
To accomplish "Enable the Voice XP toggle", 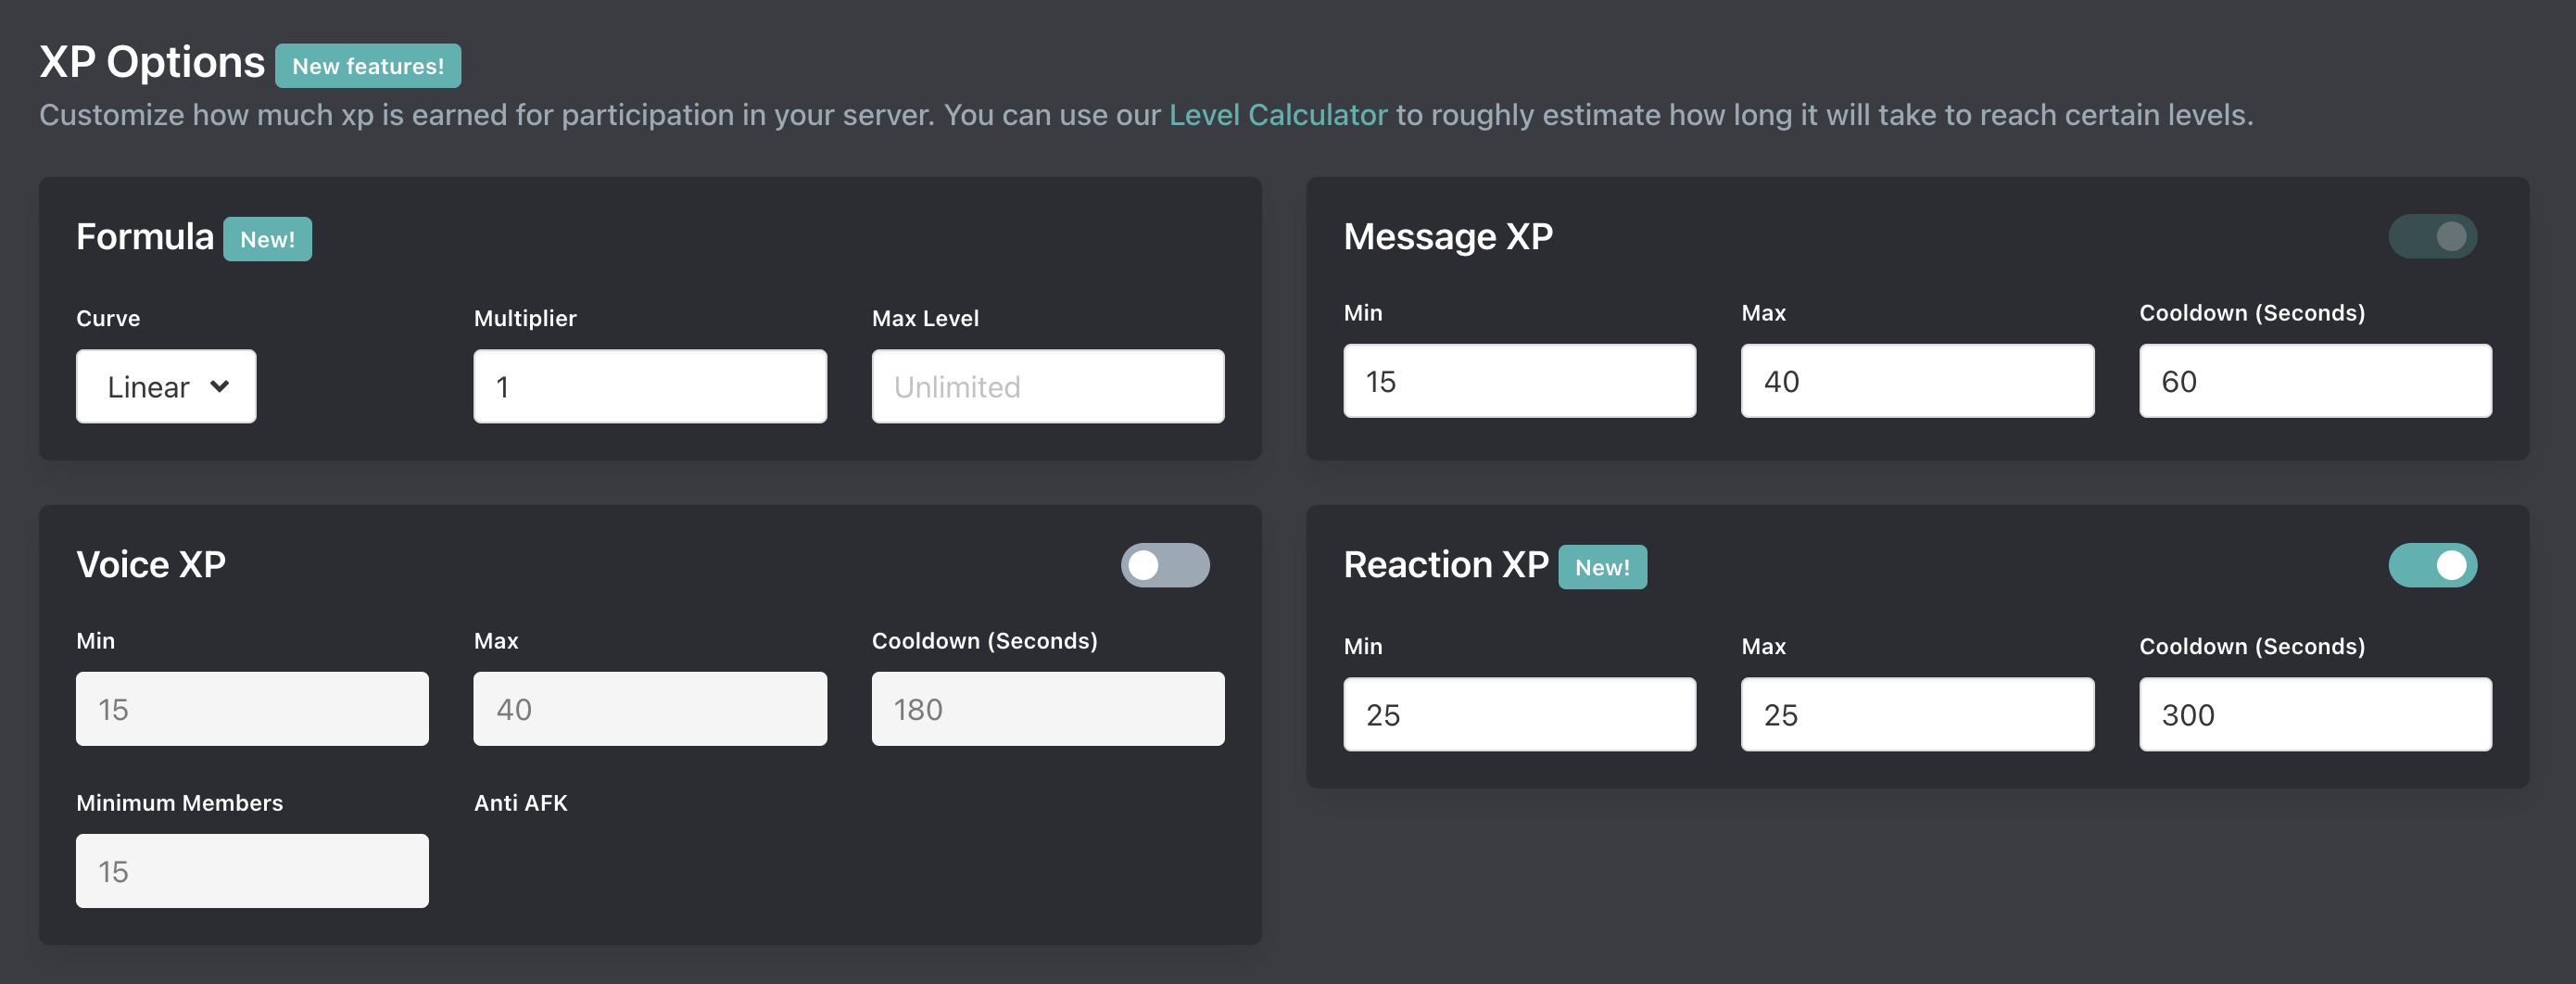I will 1164,565.
